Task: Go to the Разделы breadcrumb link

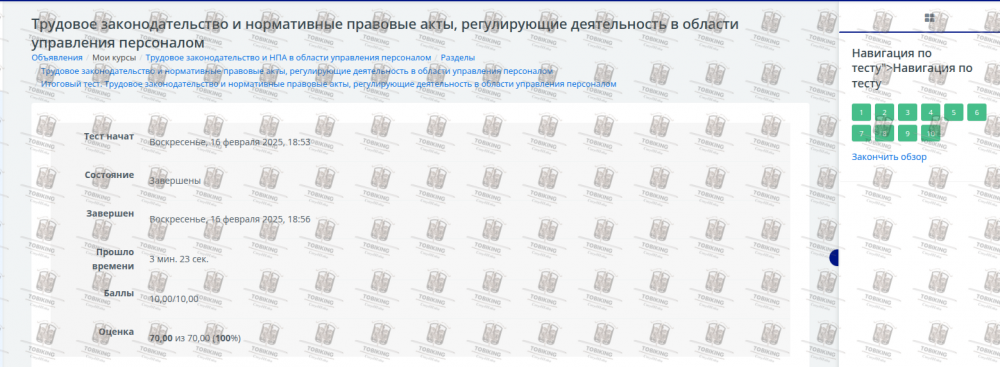Action: 458,57
